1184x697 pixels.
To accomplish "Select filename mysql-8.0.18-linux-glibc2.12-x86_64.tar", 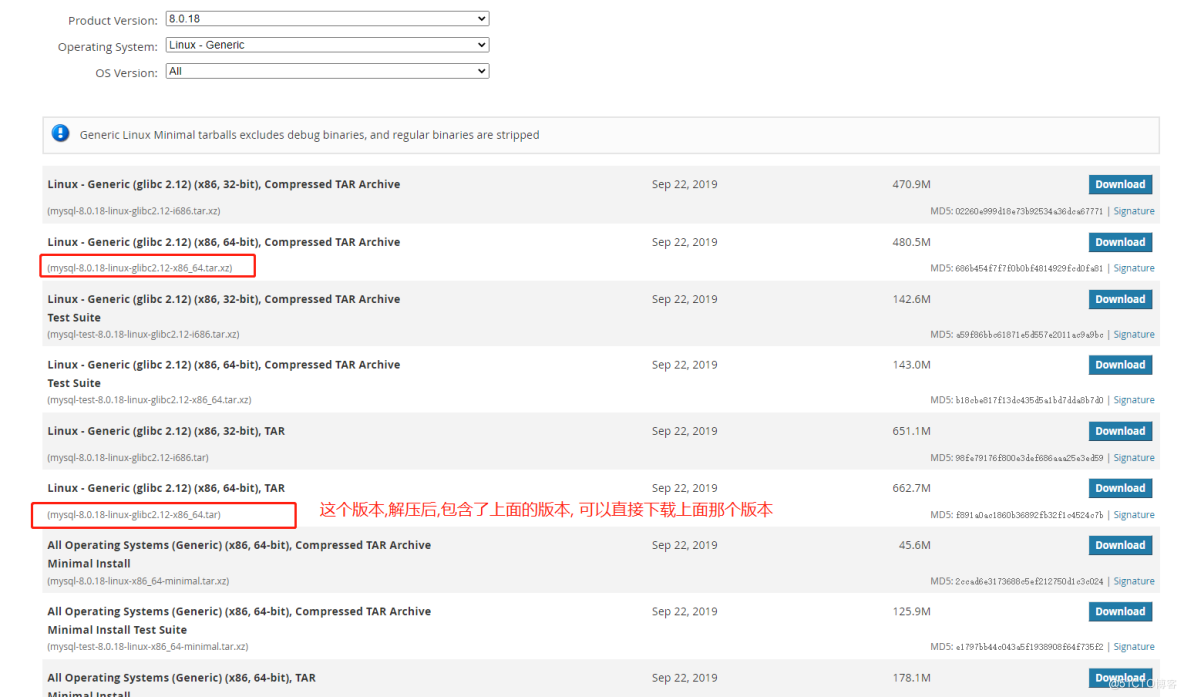I will [x=134, y=515].
